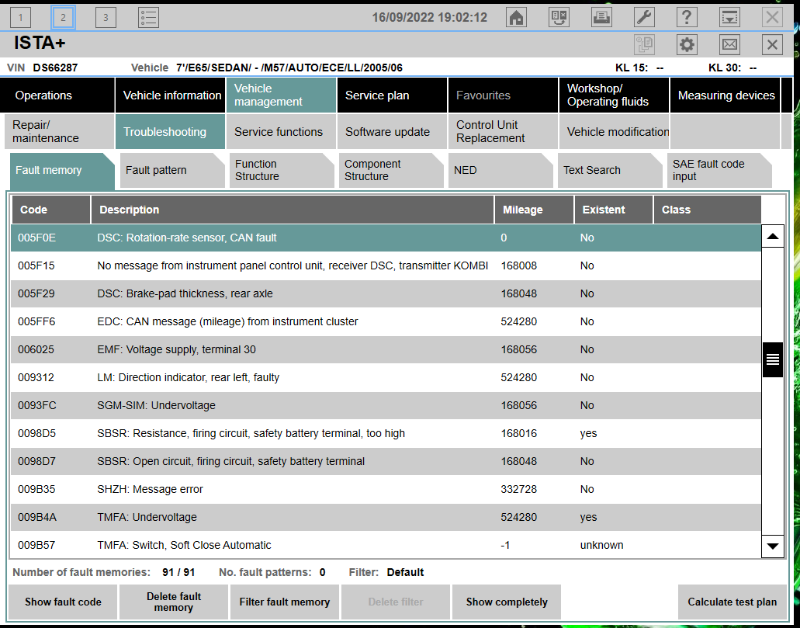Open session number 1 button
The image size is (800, 628).
coord(20,18)
